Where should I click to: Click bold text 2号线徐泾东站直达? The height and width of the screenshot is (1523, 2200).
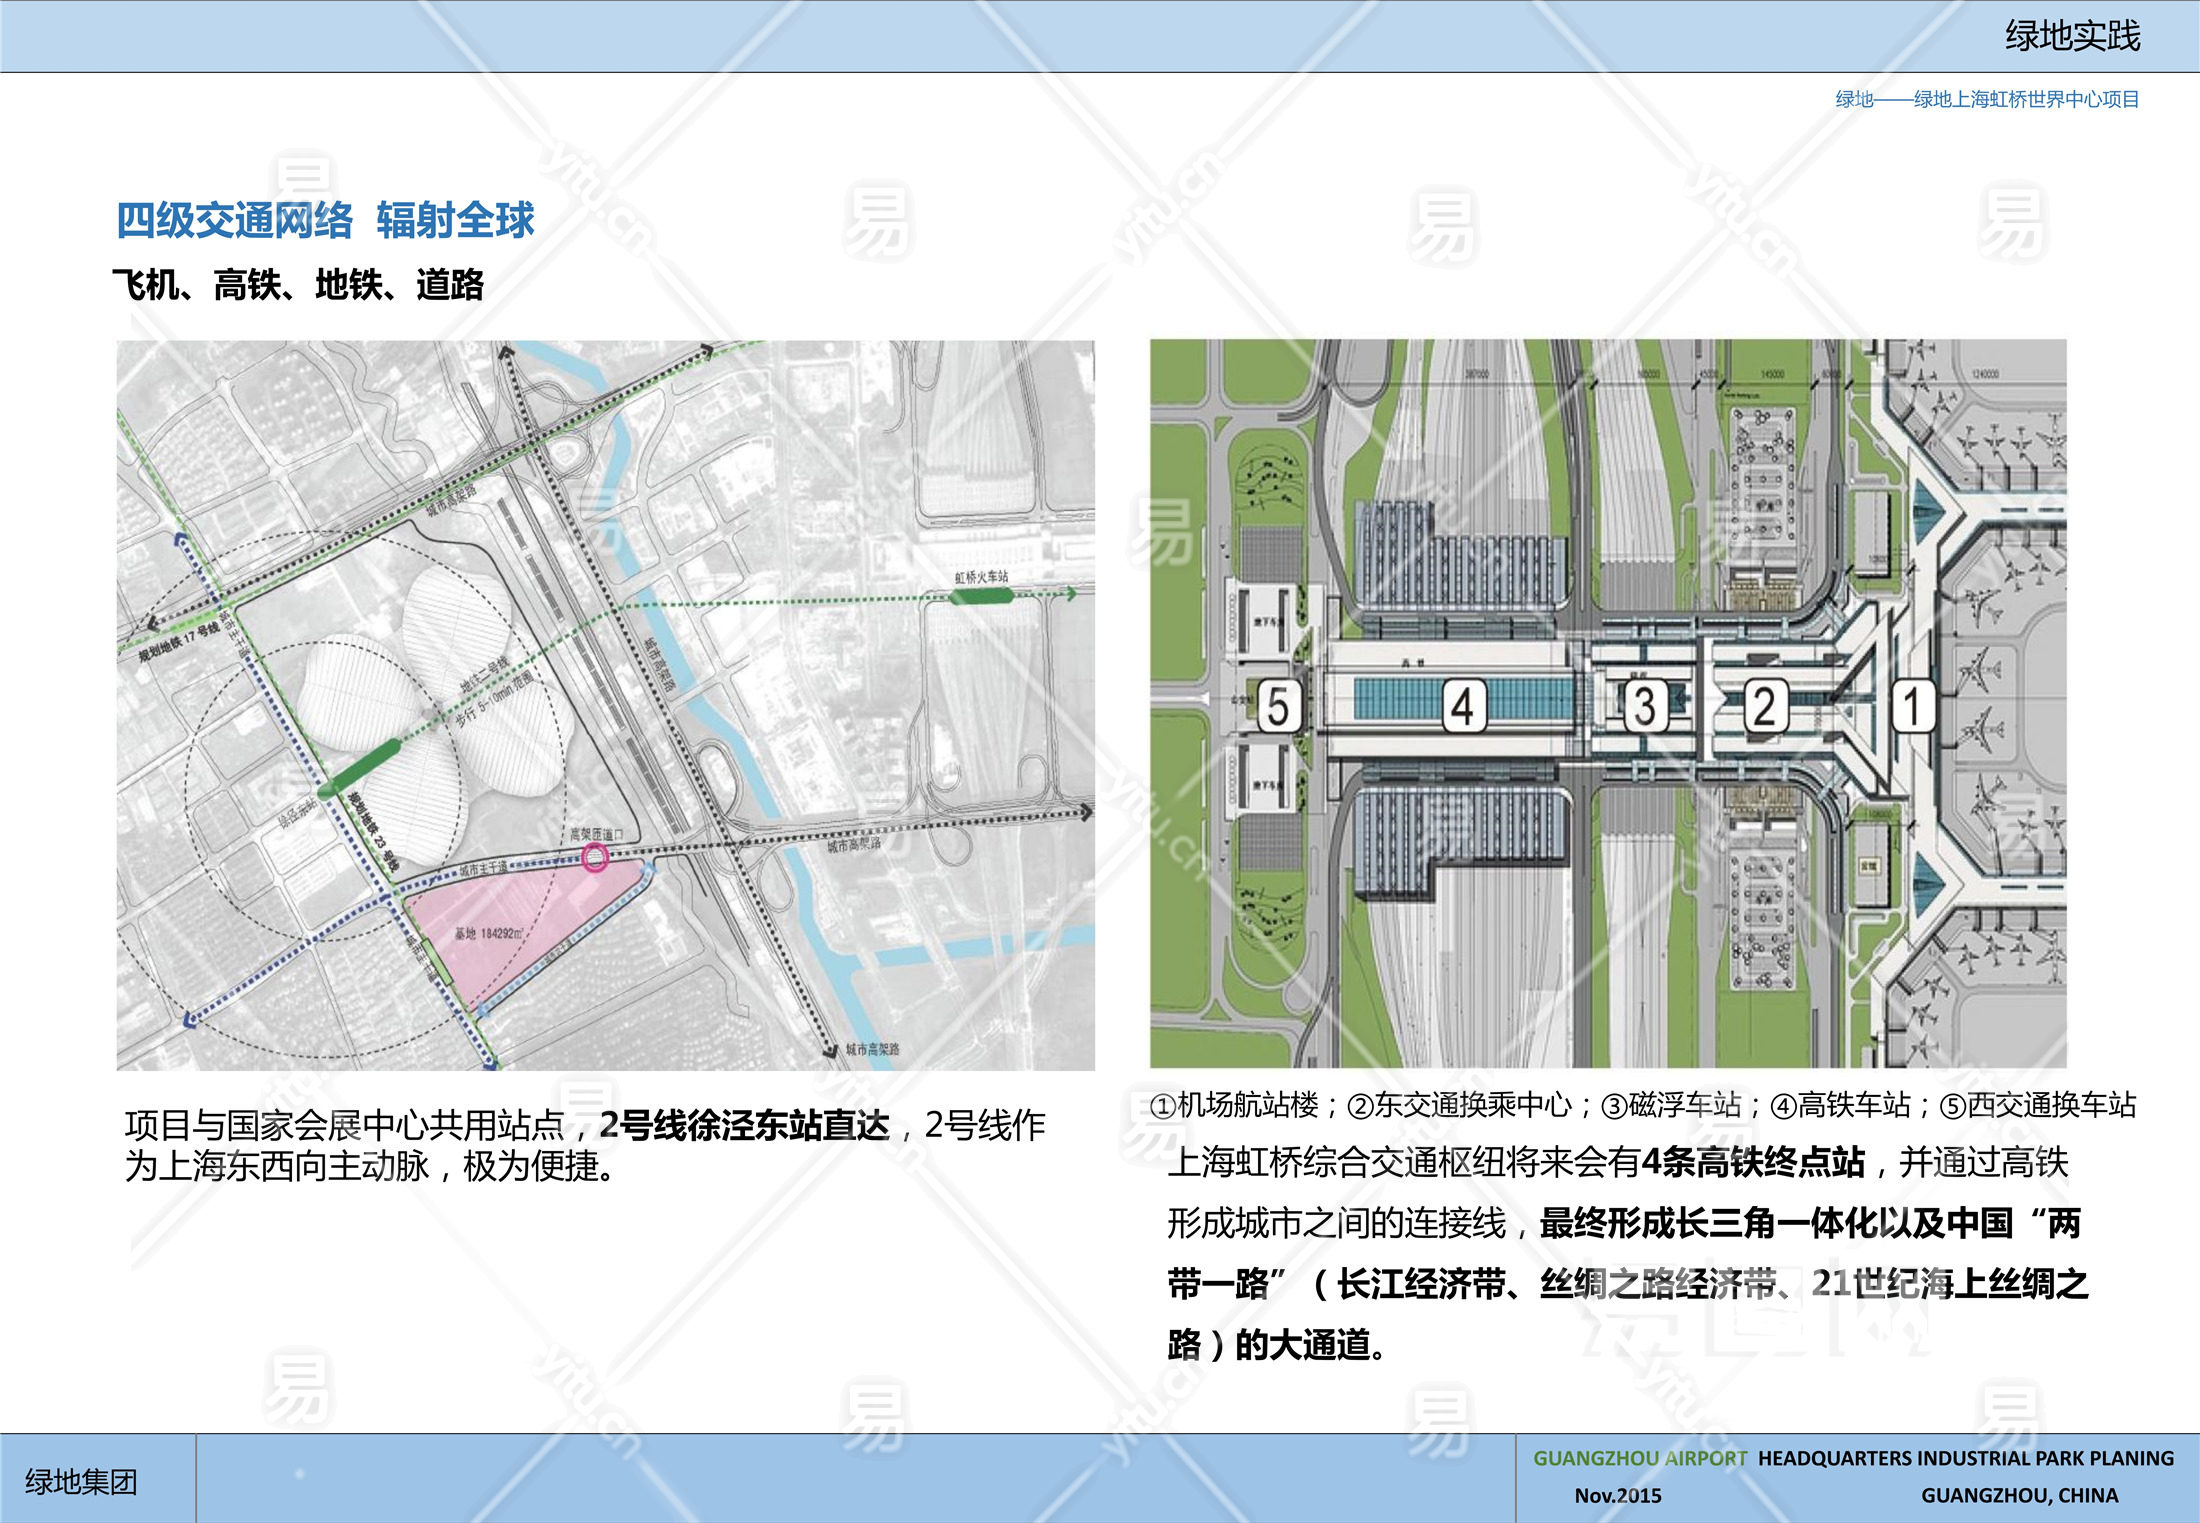click(744, 1125)
